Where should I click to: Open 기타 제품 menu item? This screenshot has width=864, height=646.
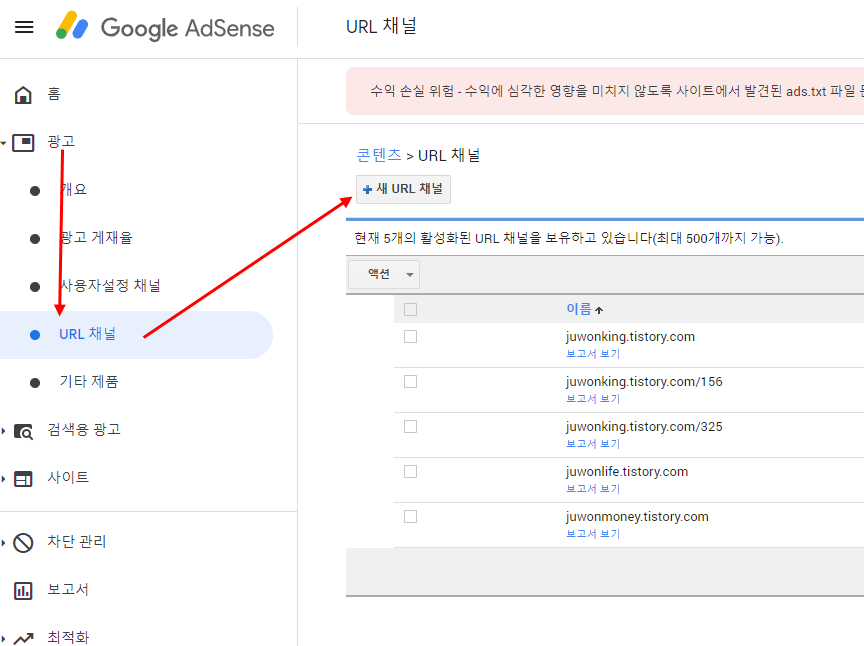coord(89,381)
